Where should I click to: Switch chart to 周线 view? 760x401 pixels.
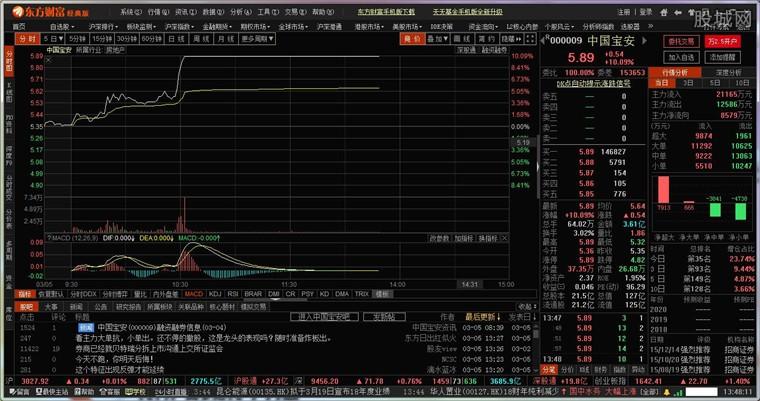click(201, 39)
